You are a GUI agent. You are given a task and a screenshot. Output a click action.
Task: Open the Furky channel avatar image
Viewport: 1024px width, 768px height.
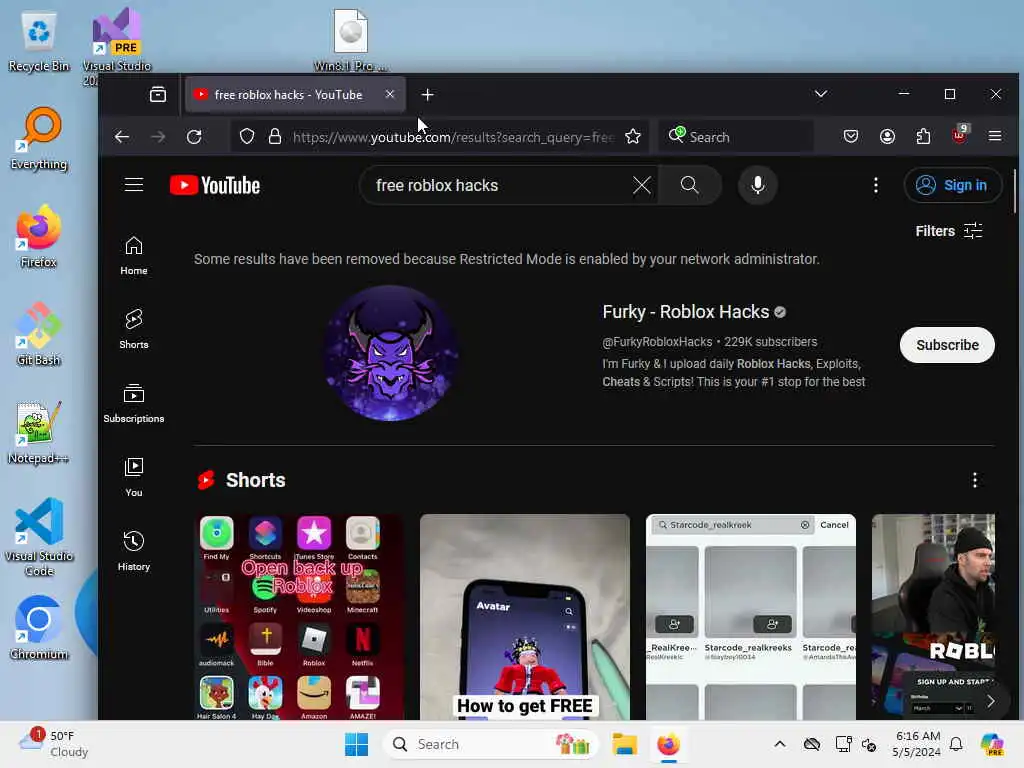pyautogui.click(x=391, y=353)
